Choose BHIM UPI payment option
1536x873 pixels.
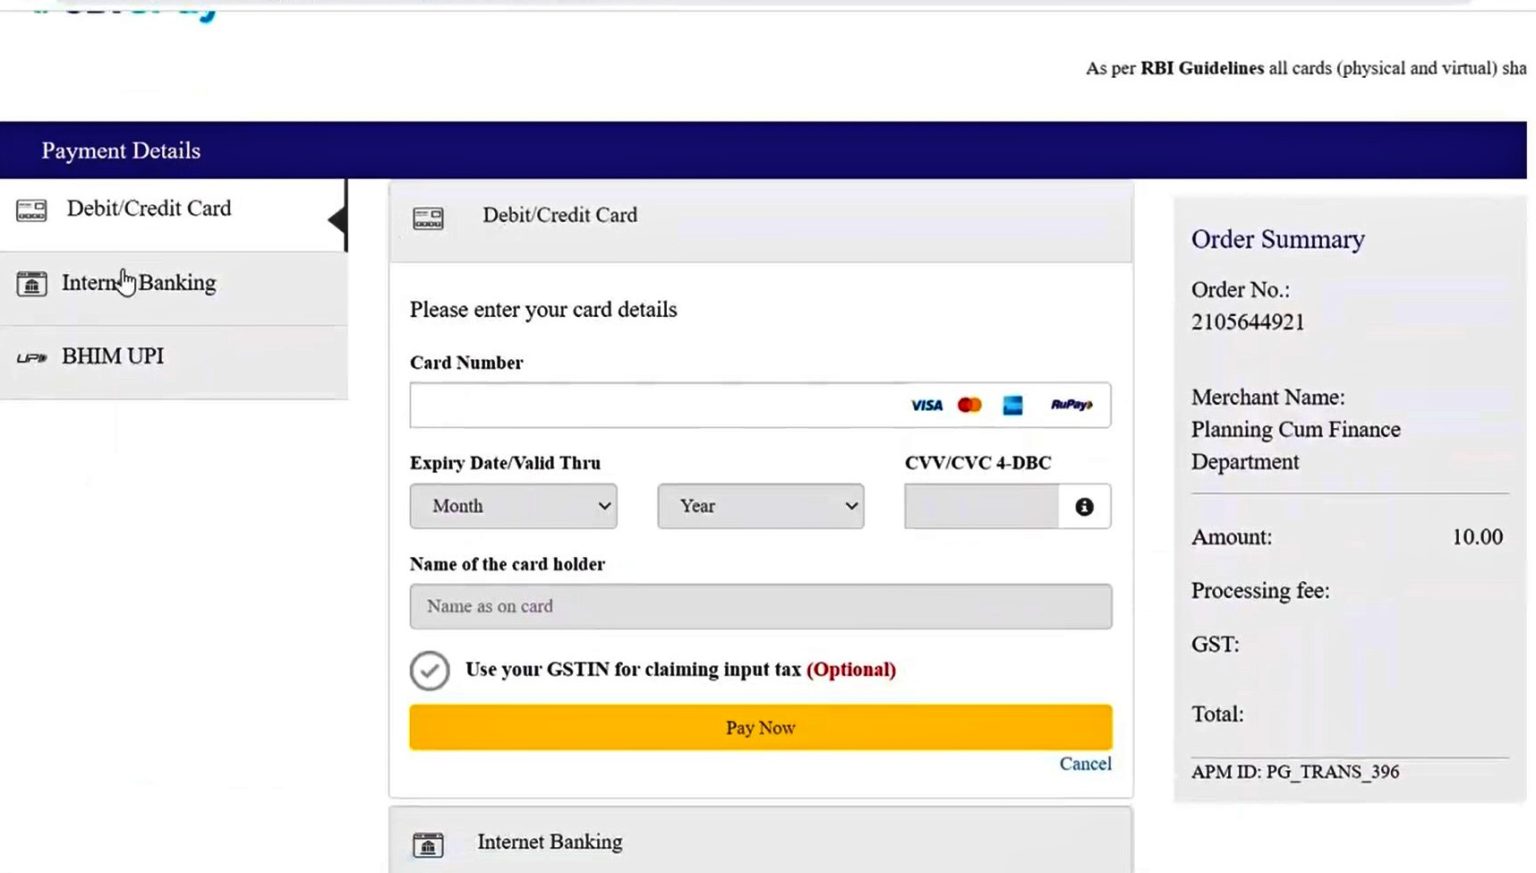click(113, 357)
